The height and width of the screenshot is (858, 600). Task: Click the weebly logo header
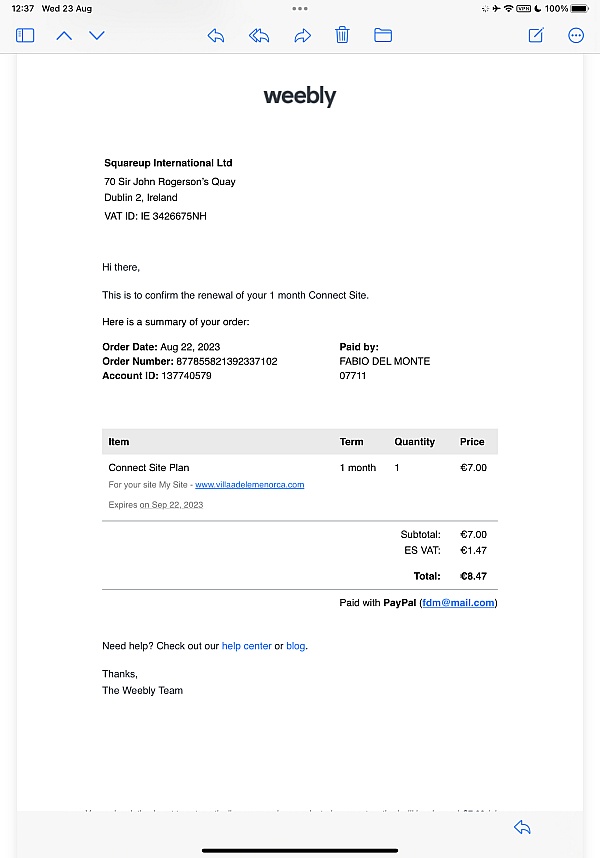[x=300, y=96]
